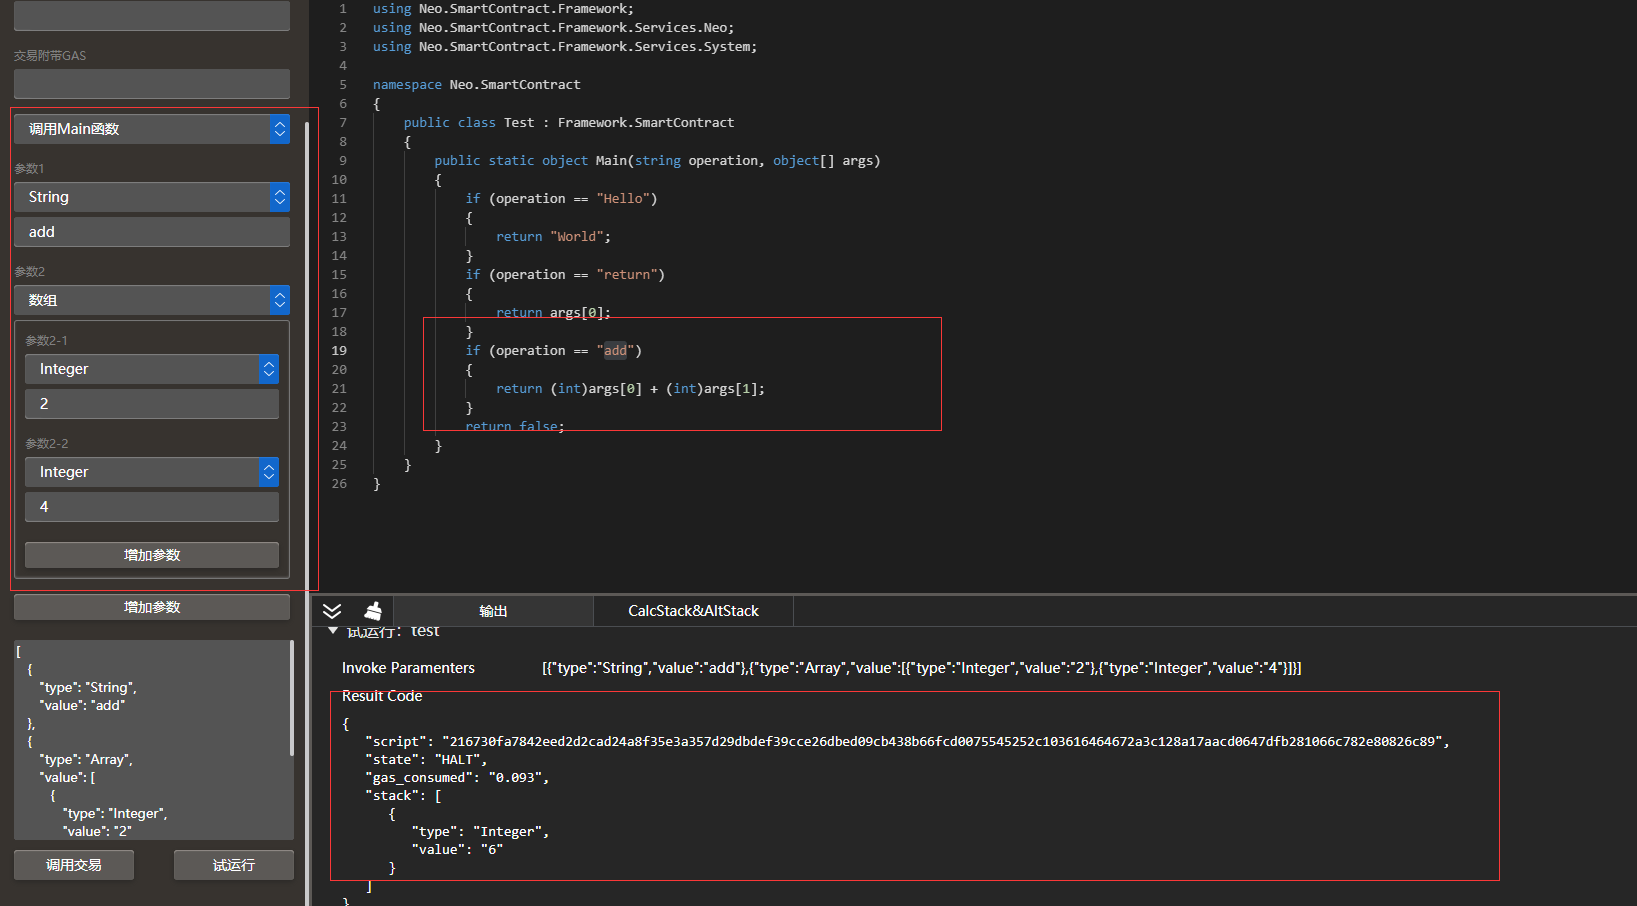1637x906 pixels.
Task: Click the 试运行 button
Action: [234, 865]
